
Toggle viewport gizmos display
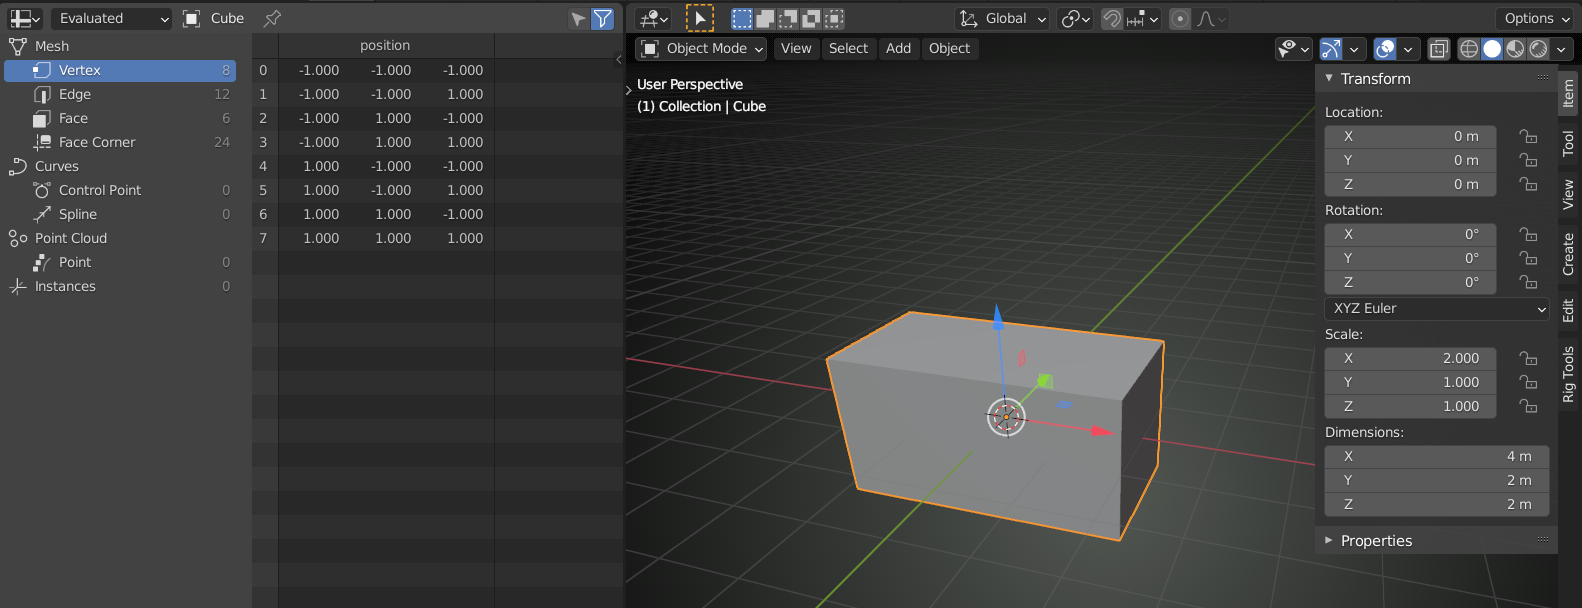tap(1331, 48)
